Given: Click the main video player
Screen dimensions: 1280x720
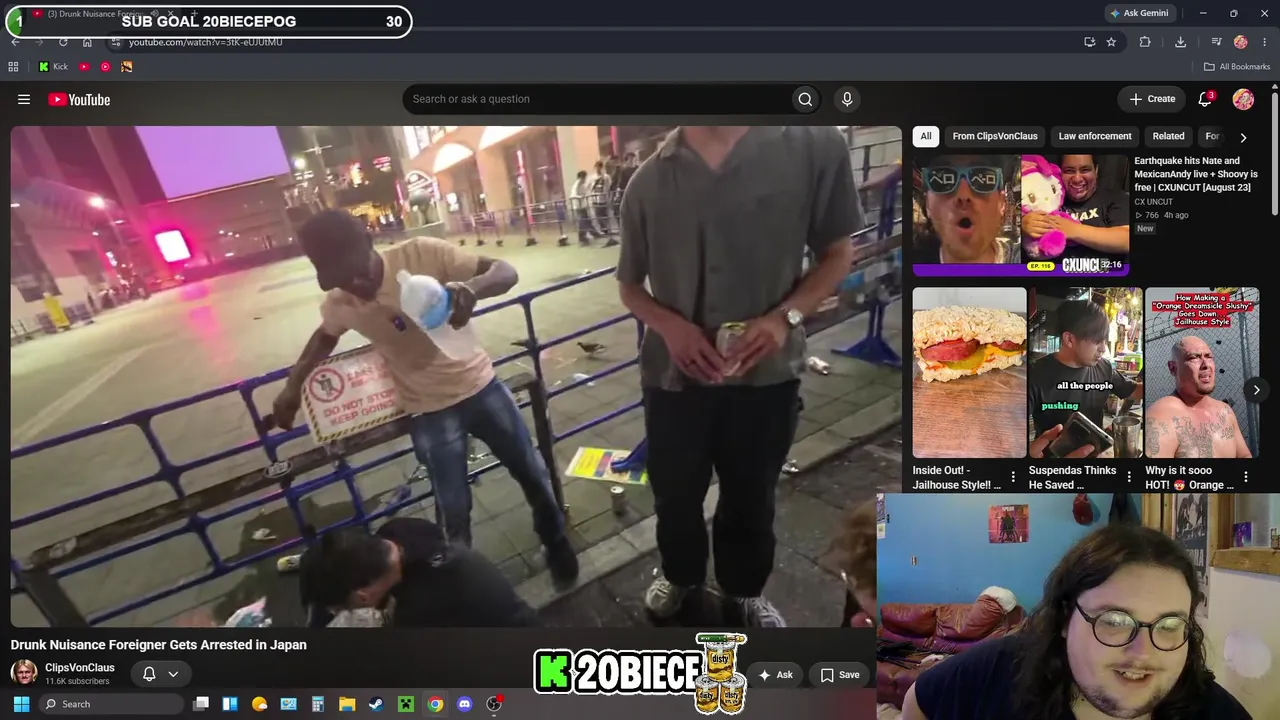Looking at the screenshot, I should point(456,376).
